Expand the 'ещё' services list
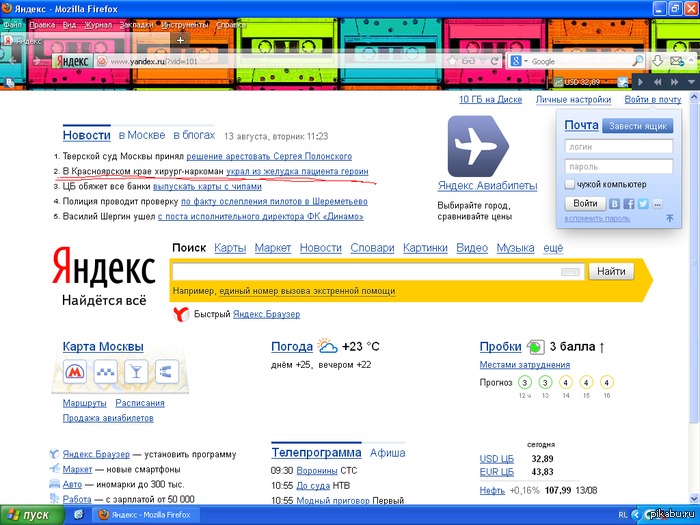This screenshot has height=525, width=700. [x=553, y=248]
